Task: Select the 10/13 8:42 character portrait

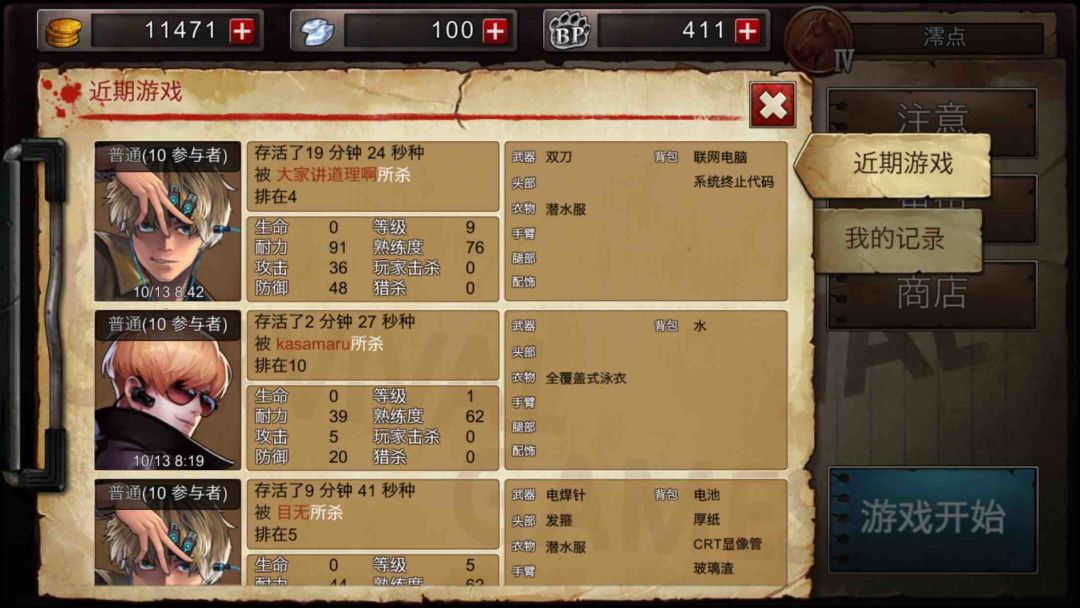Action: pyautogui.click(x=167, y=221)
